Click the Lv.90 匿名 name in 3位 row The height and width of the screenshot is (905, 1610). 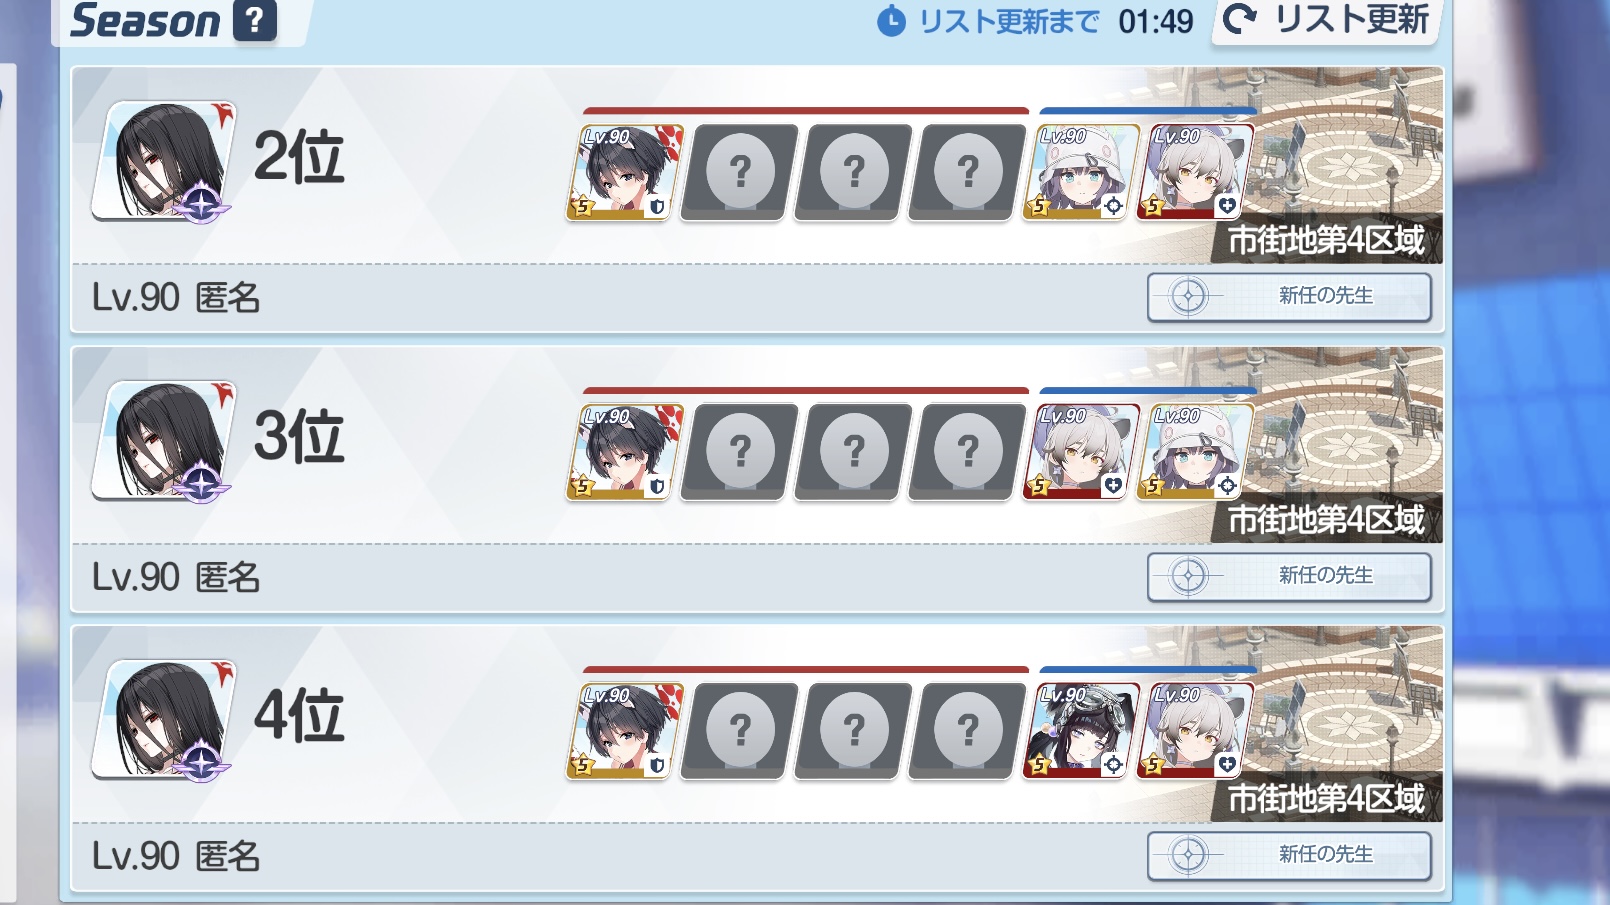[x=176, y=577]
